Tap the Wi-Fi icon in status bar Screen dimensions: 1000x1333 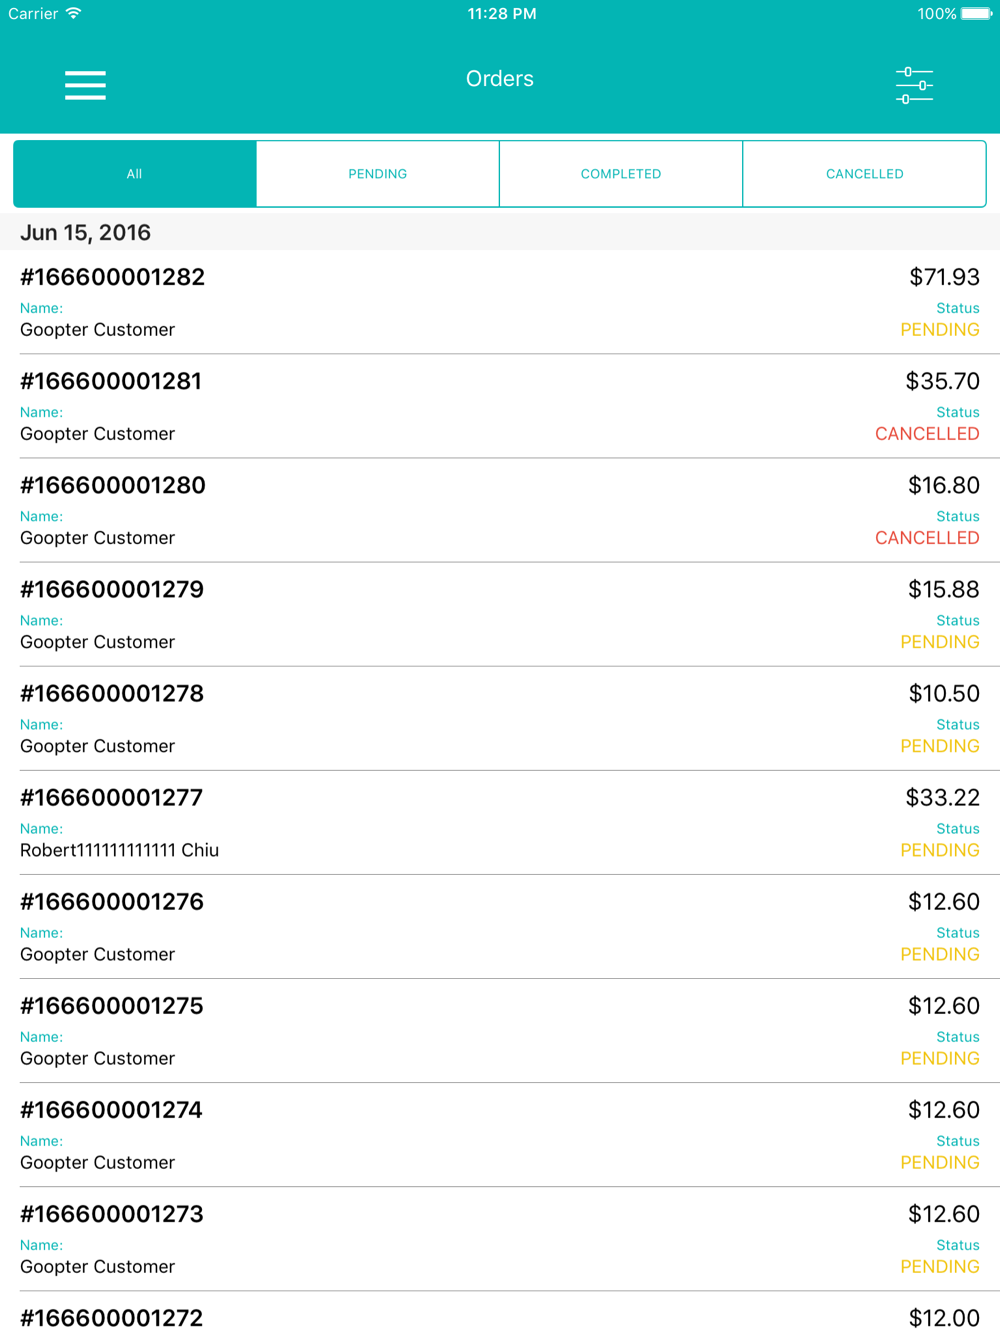[74, 14]
